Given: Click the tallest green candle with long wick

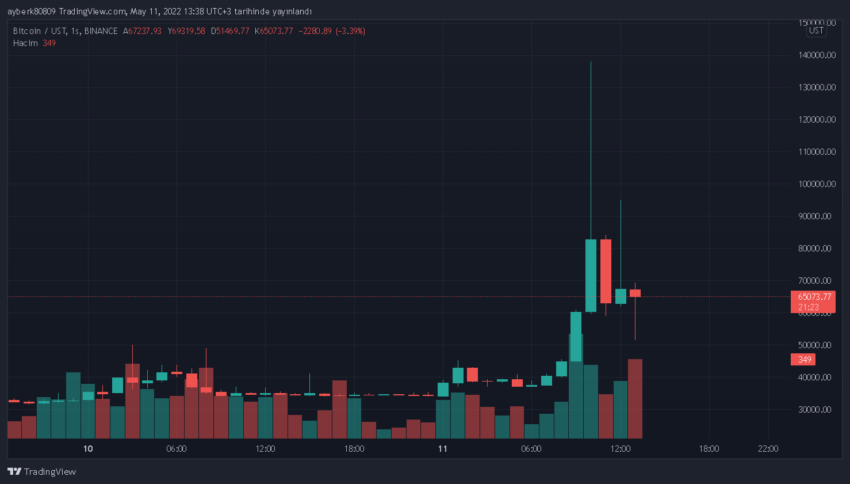Looking at the screenshot, I should [x=591, y=275].
